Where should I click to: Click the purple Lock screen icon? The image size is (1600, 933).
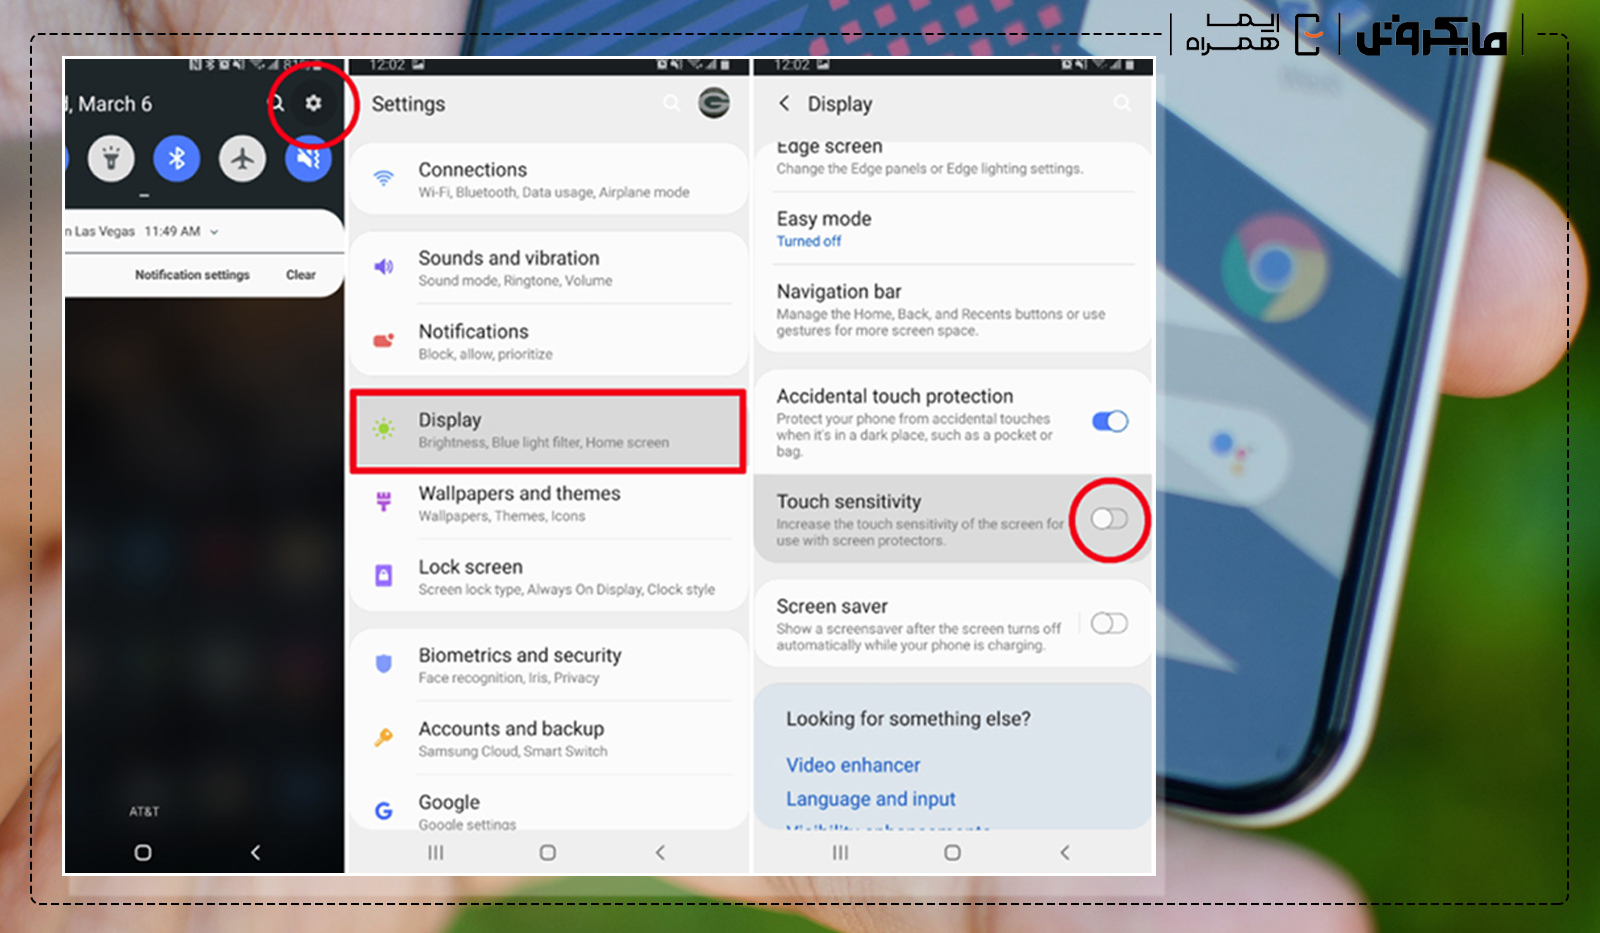383,576
